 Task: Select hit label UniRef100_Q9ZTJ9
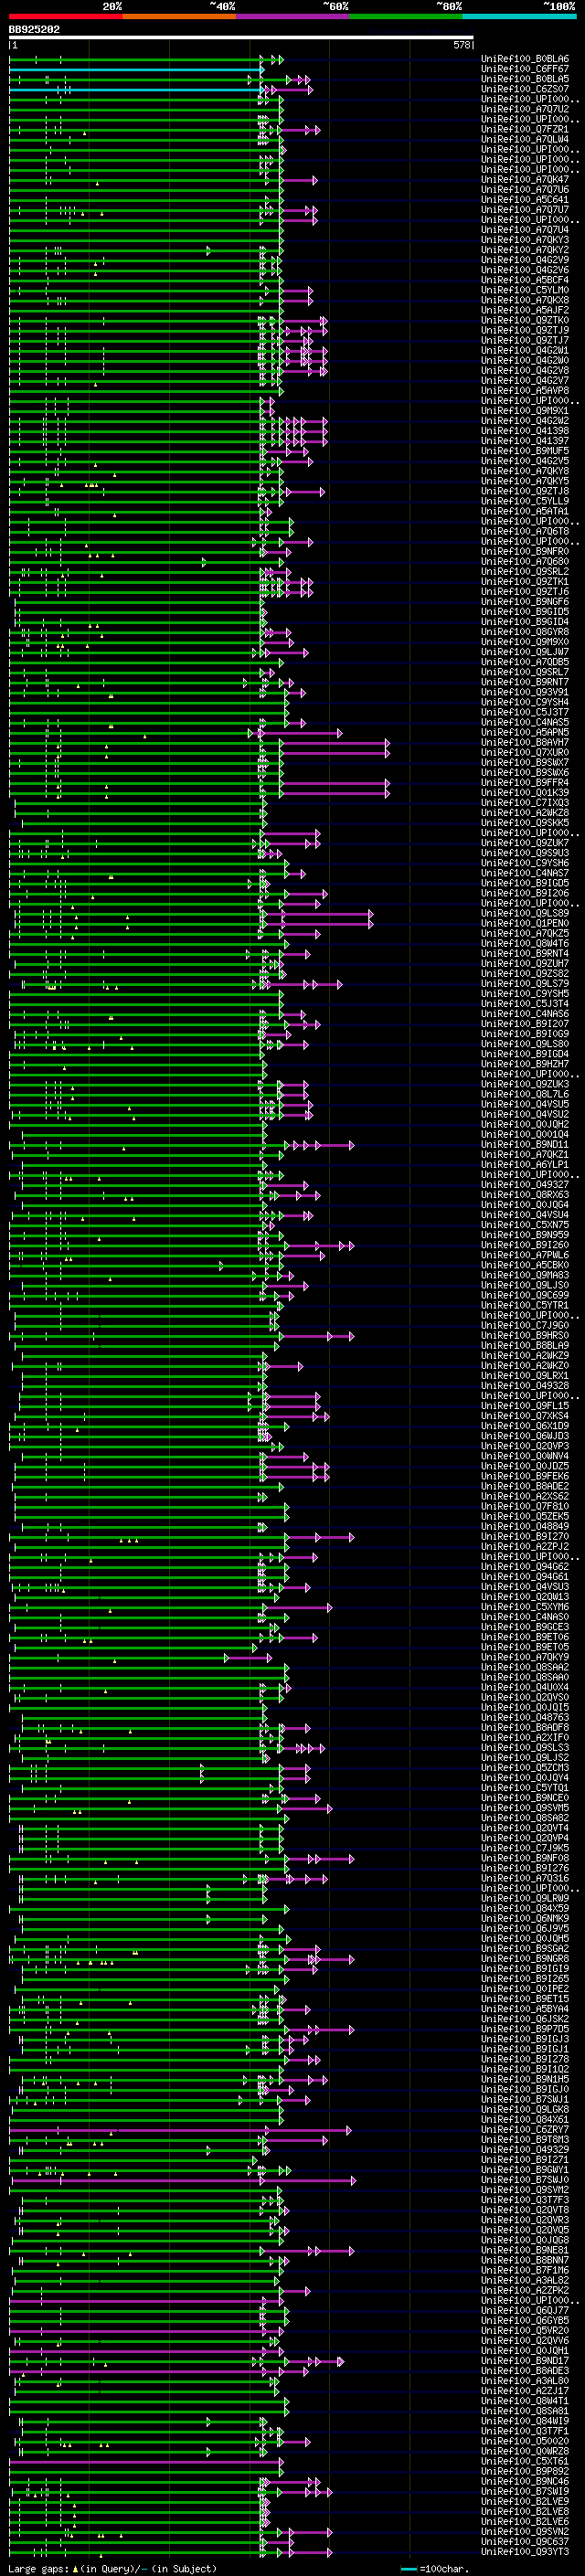pos(525,330)
